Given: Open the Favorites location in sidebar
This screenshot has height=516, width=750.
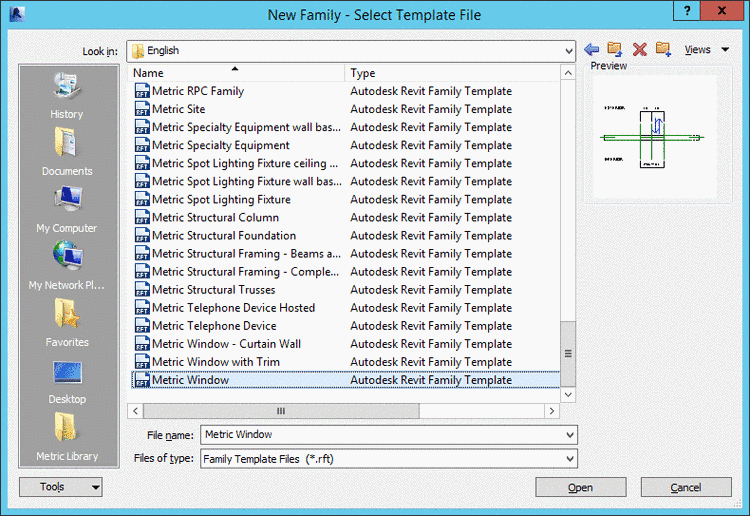Looking at the screenshot, I should pos(66,323).
